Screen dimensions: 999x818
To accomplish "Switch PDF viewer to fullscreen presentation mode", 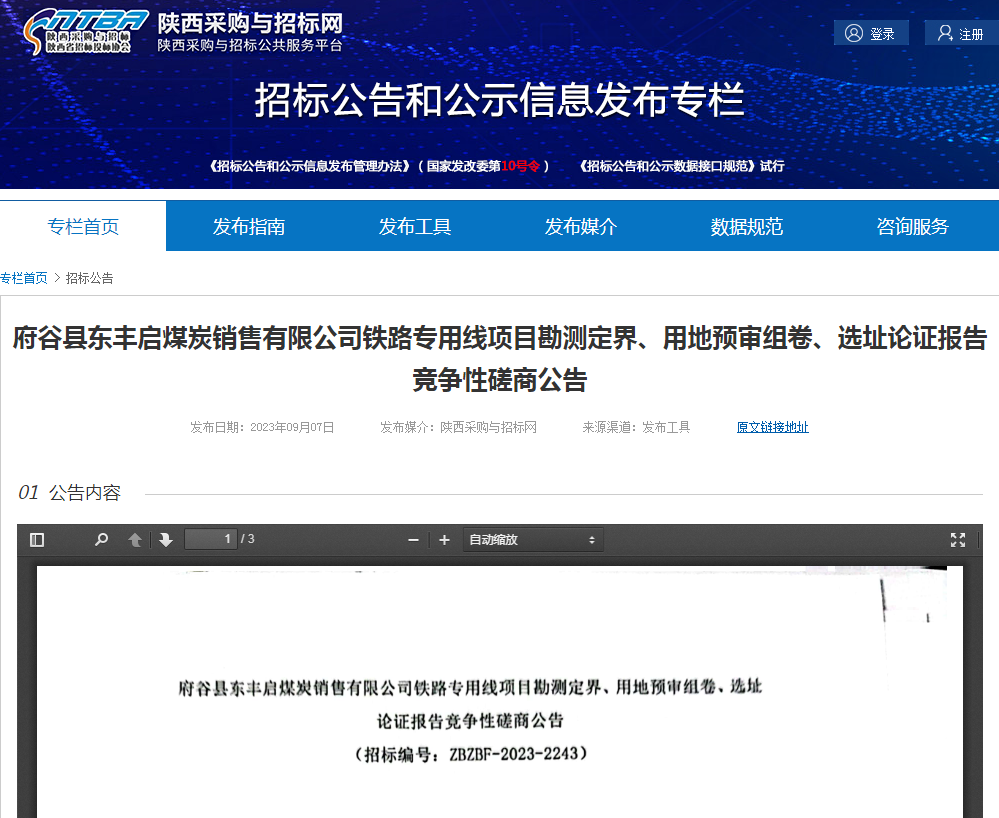I will [x=958, y=540].
